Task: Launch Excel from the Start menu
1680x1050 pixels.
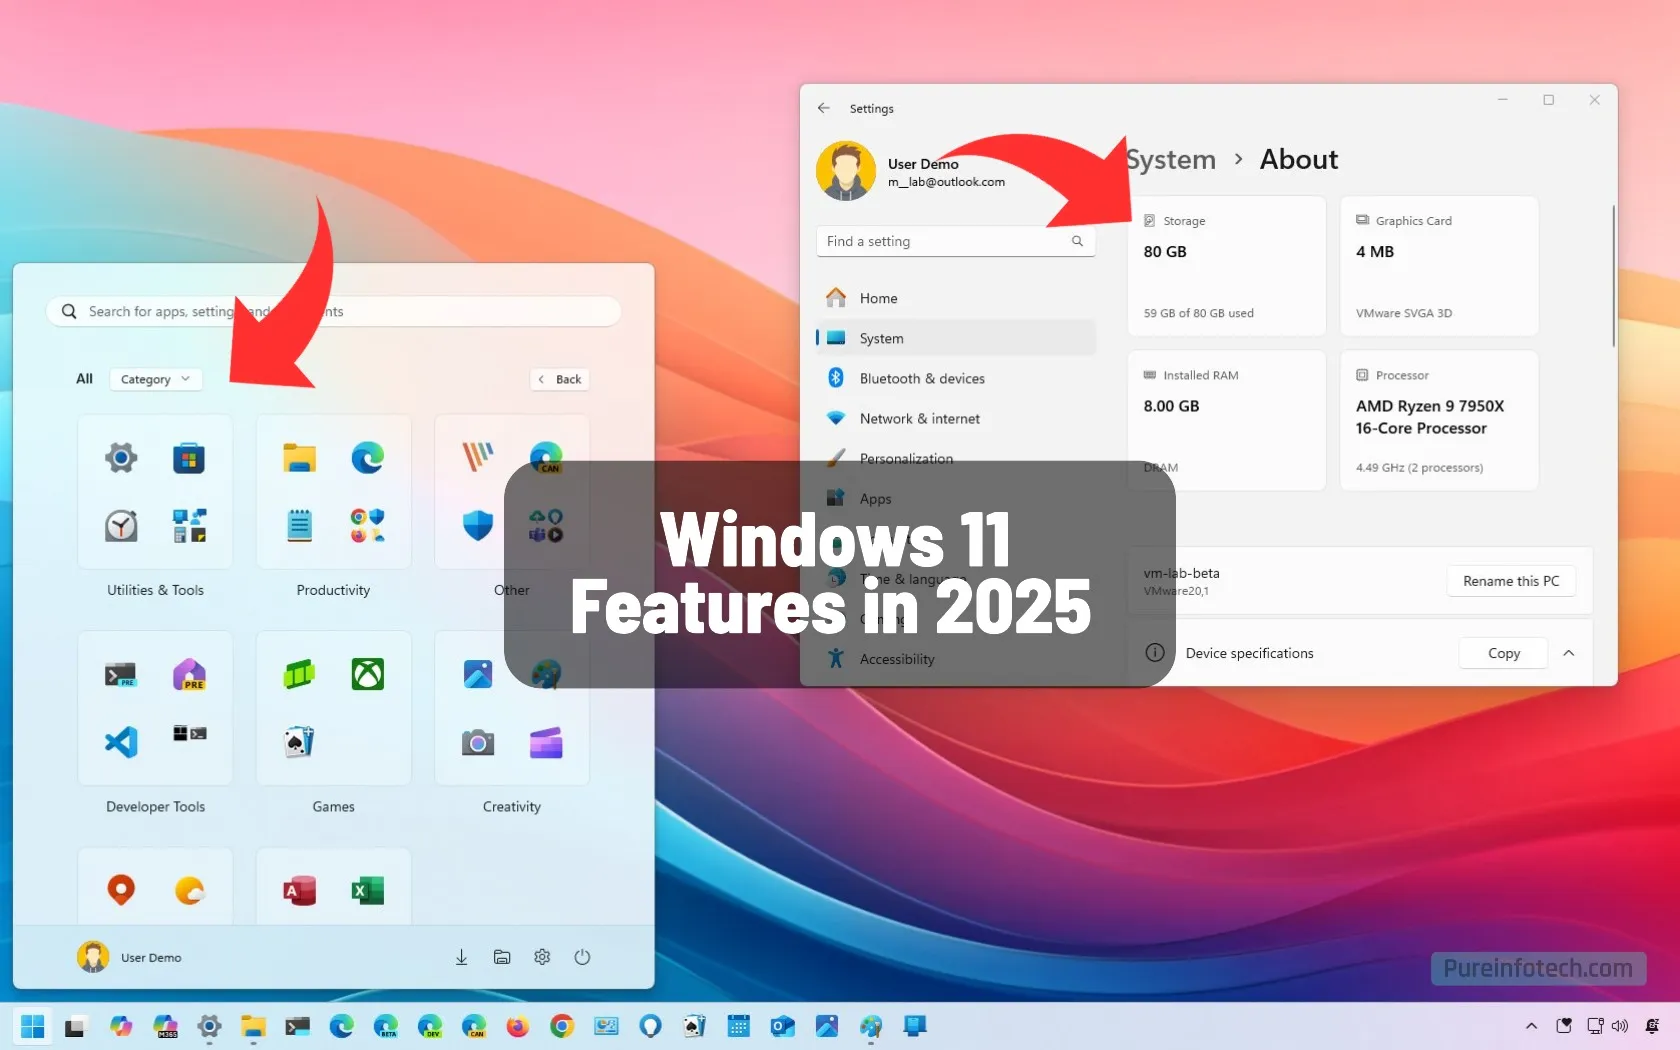Action: [367, 890]
